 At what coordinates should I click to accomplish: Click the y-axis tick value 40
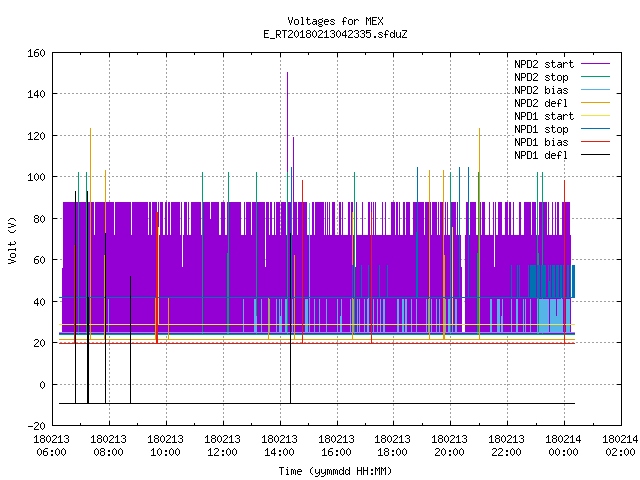(x=40, y=302)
